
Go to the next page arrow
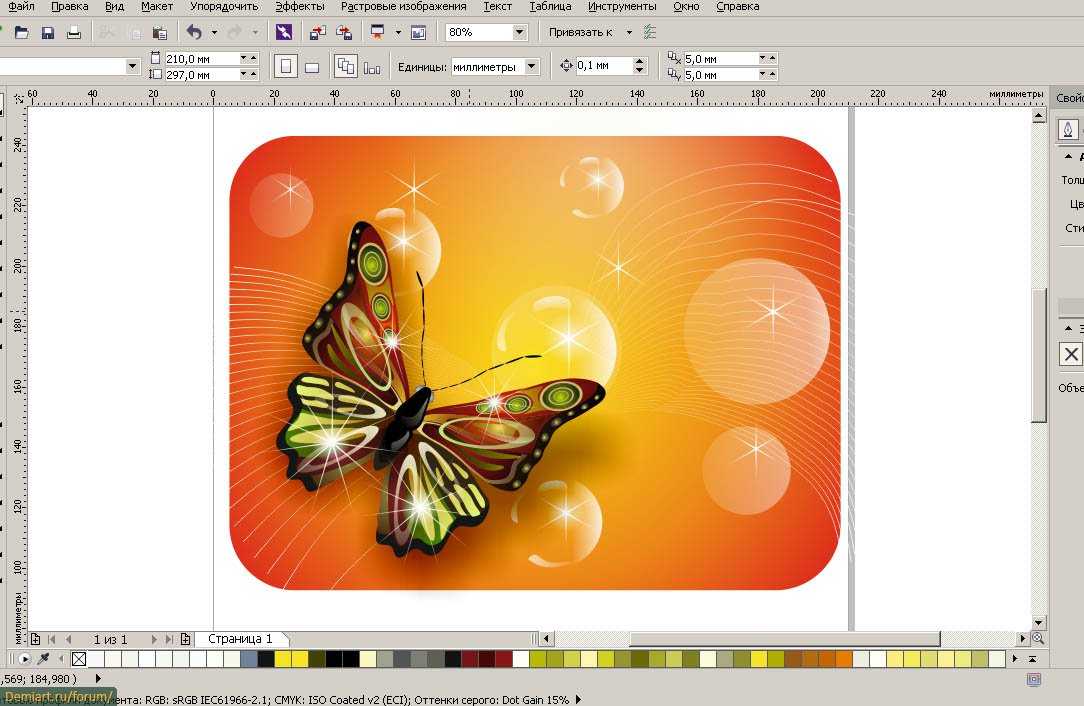coord(153,639)
